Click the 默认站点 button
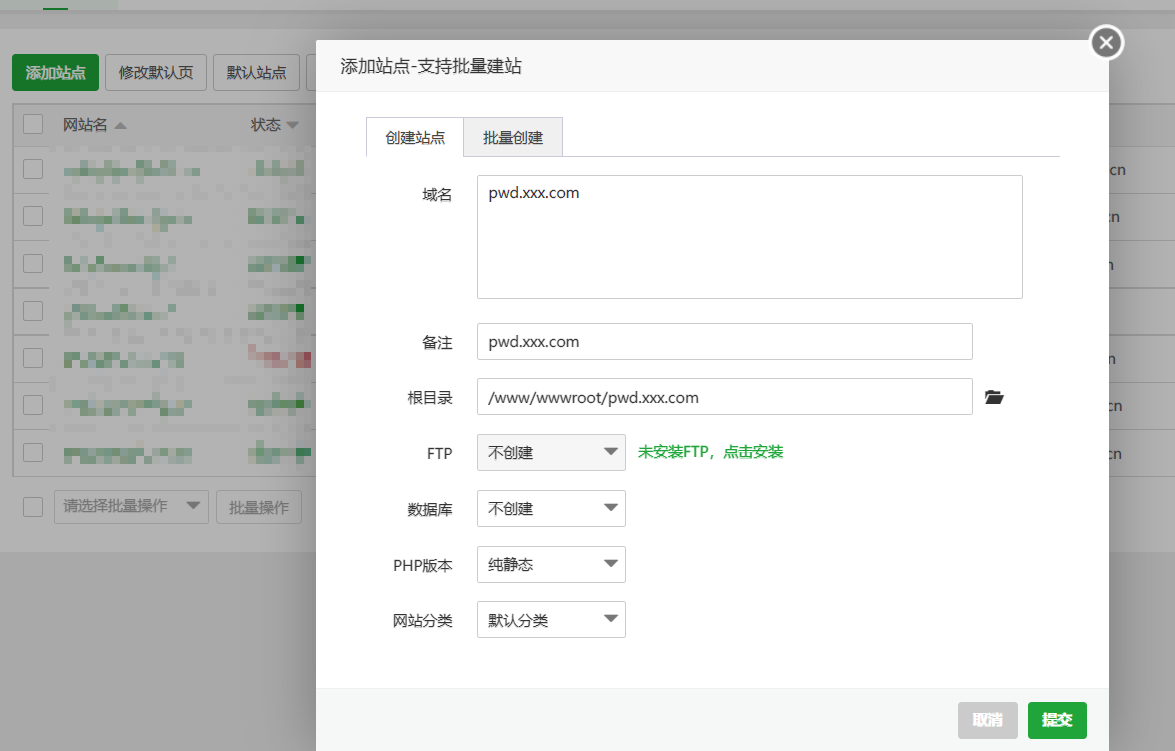Viewport: 1175px width, 751px height. click(x=256, y=73)
